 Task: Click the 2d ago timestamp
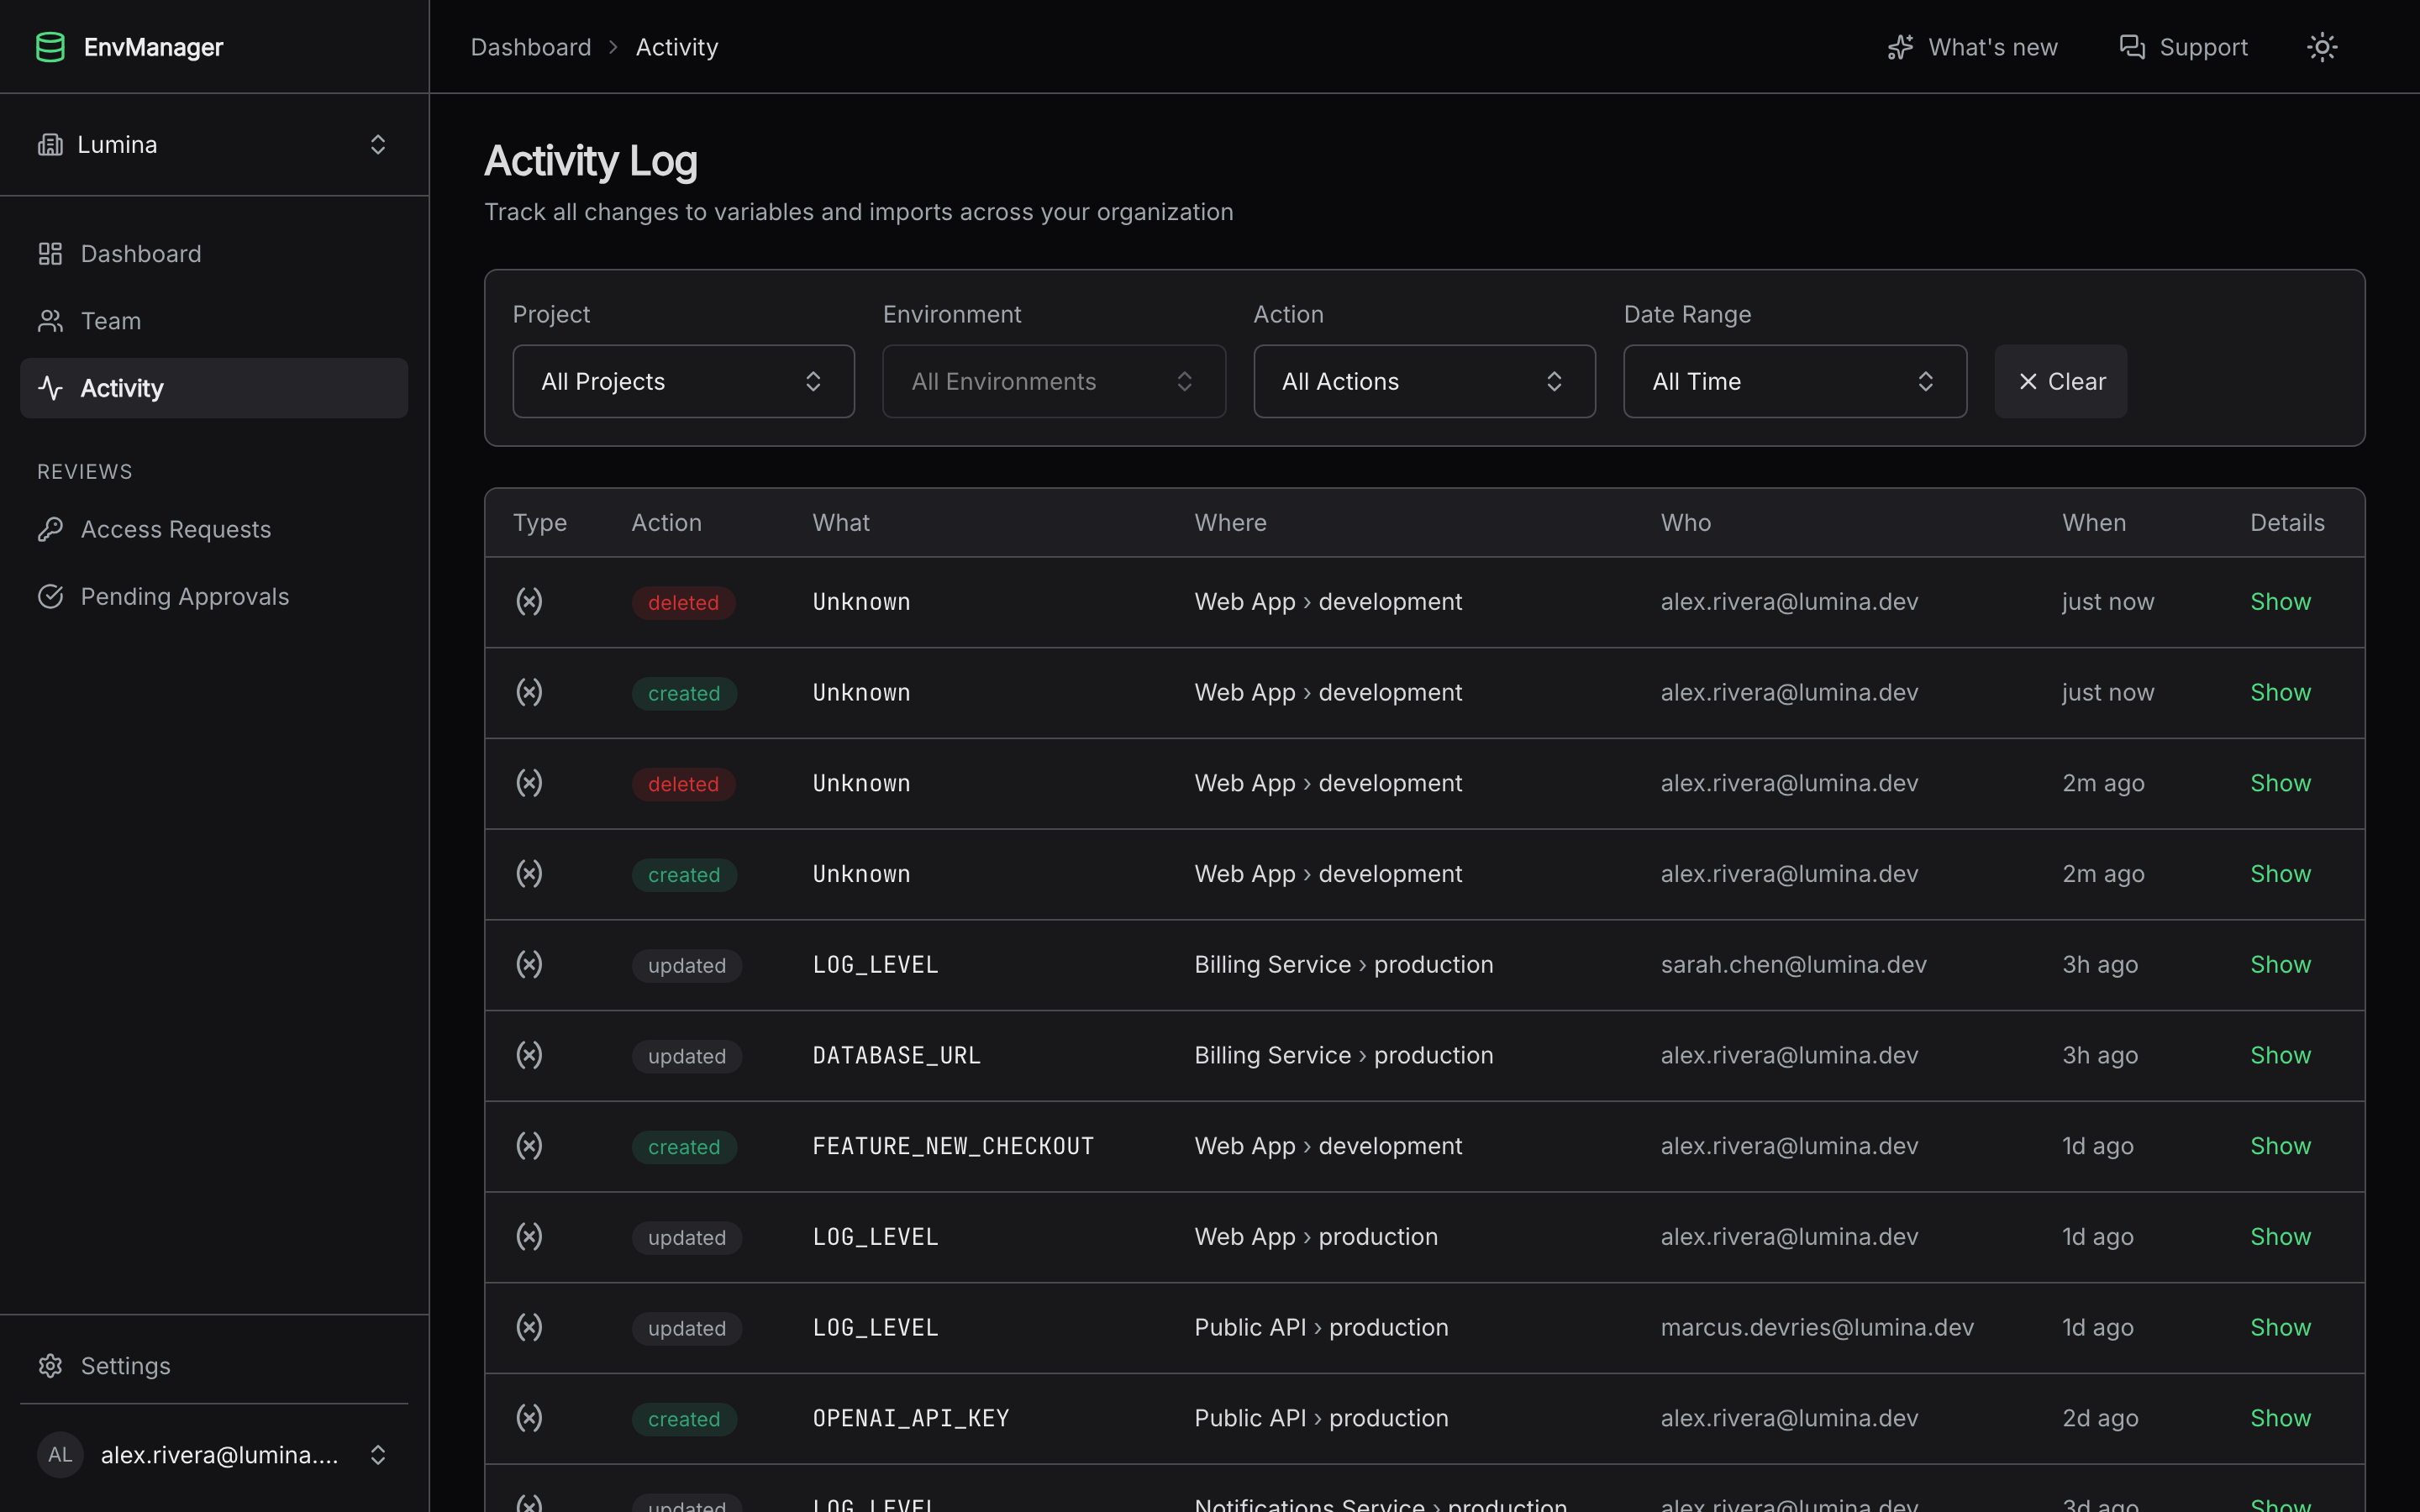tap(2100, 1418)
